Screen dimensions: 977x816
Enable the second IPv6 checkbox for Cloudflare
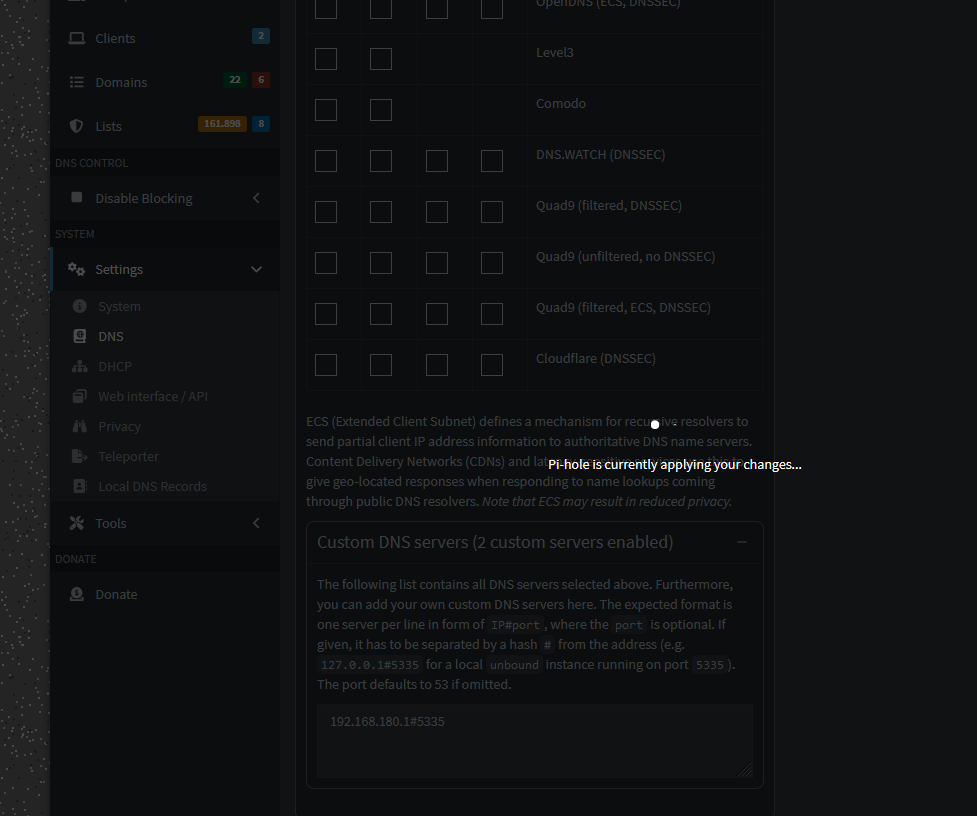pos(492,366)
